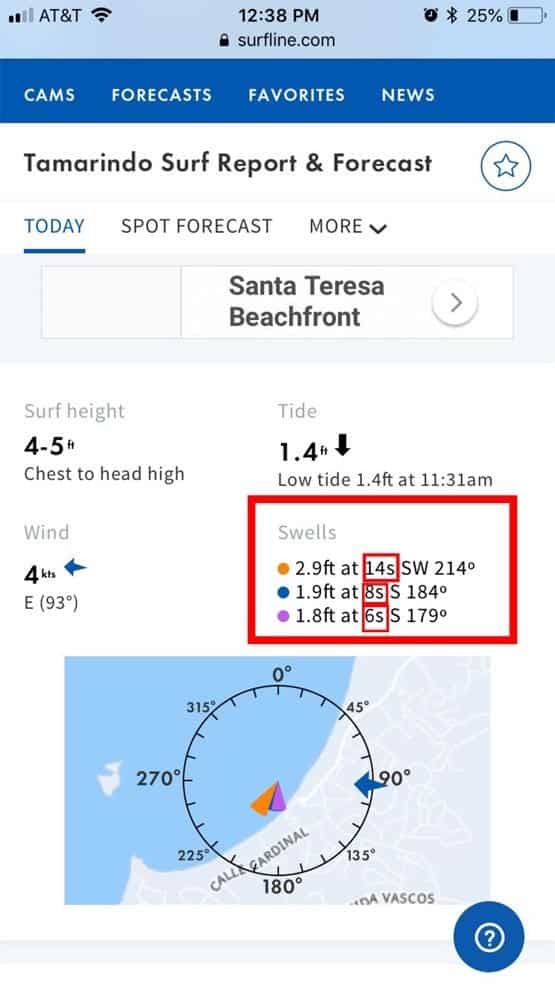
Task: Tap the blue swell dot
Action: [283, 592]
